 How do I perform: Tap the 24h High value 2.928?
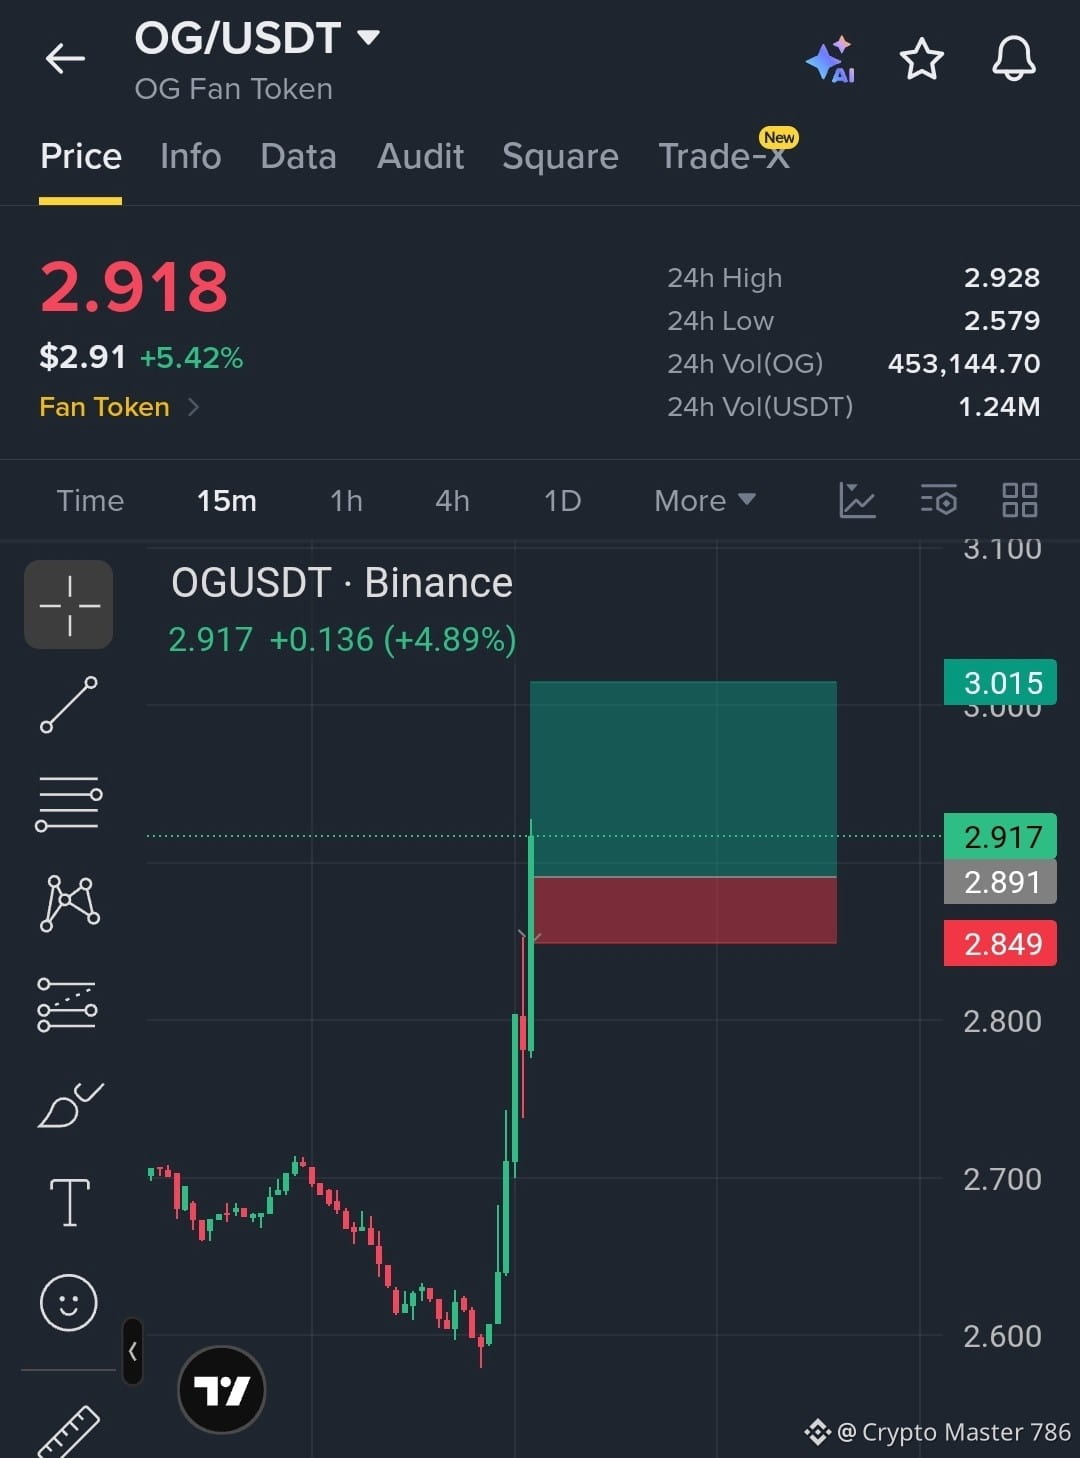[x=1002, y=278]
